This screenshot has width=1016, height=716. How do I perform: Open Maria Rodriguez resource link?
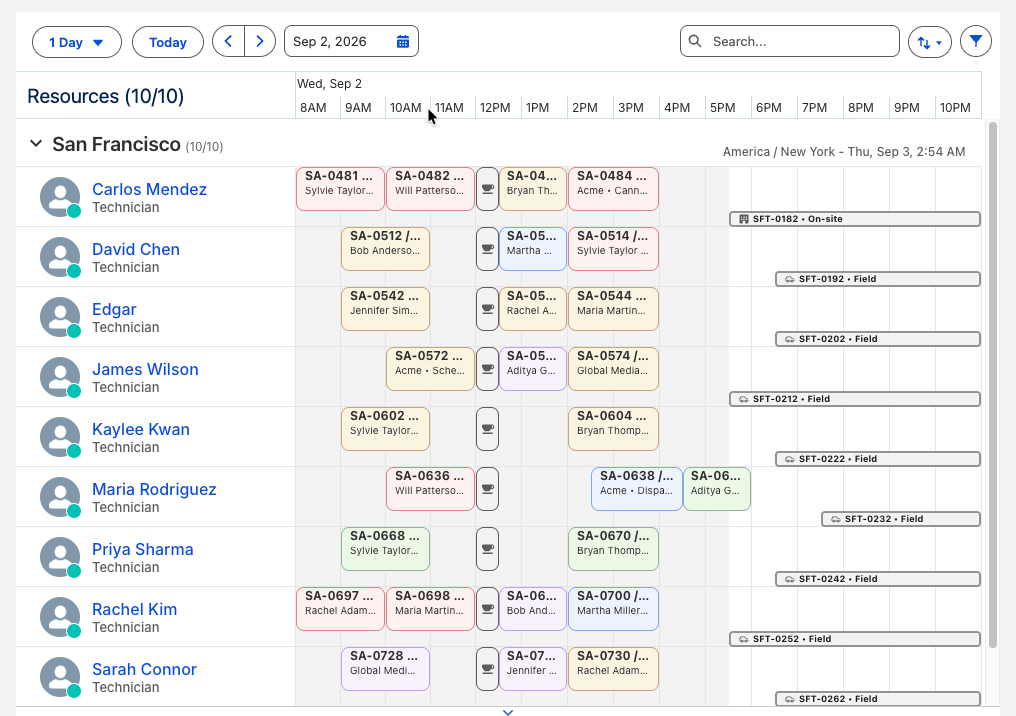click(x=154, y=489)
